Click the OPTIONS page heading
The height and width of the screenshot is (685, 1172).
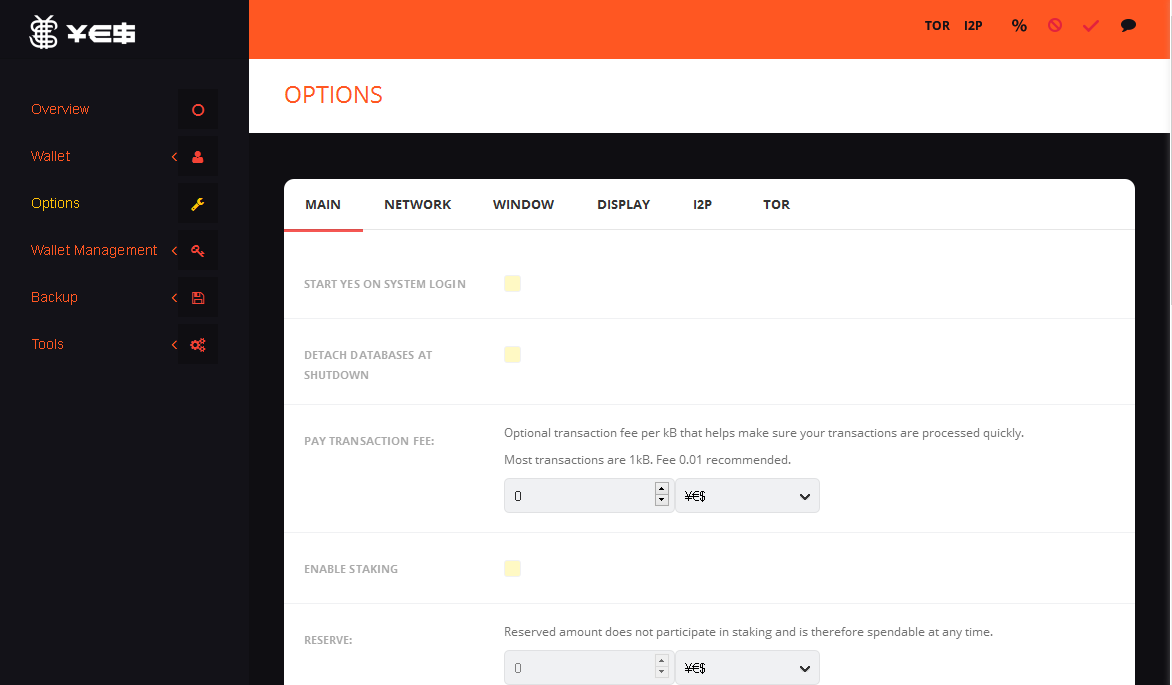(x=333, y=95)
